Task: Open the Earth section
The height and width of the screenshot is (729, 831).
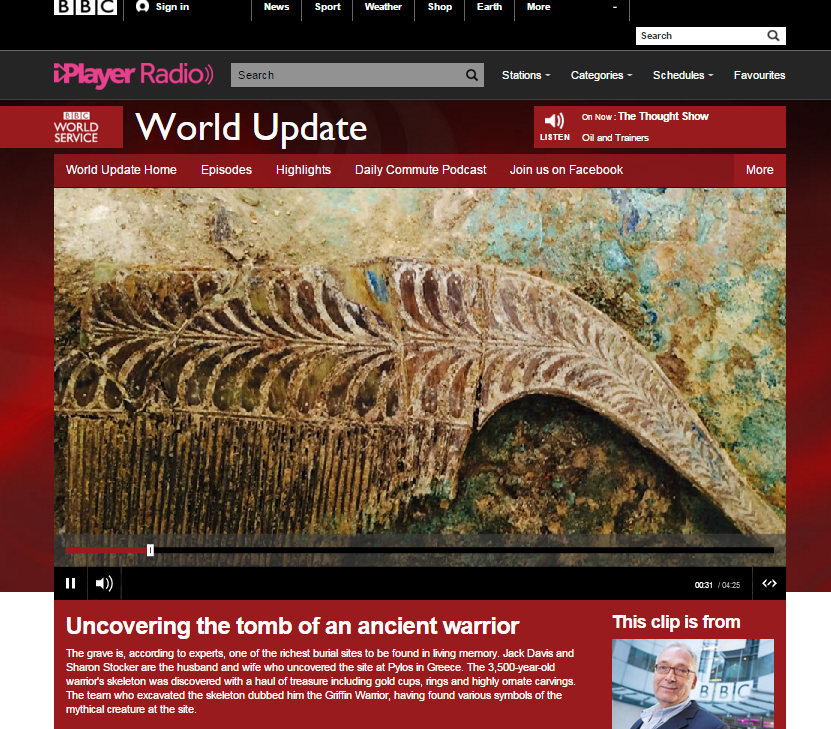Action: click(x=489, y=7)
